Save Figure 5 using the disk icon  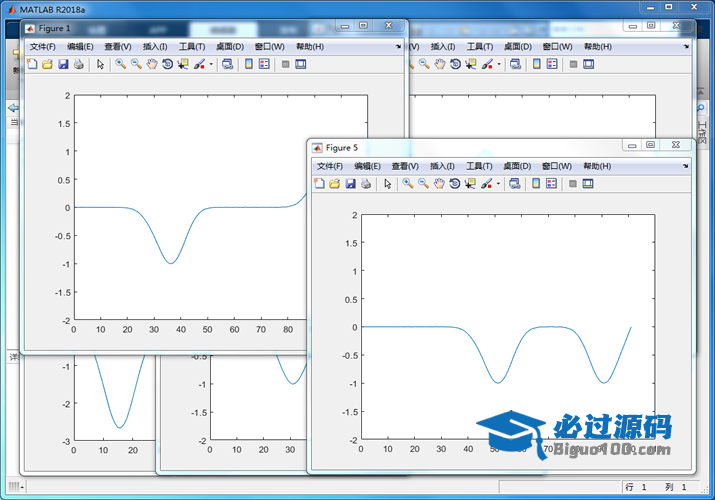click(x=350, y=184)
